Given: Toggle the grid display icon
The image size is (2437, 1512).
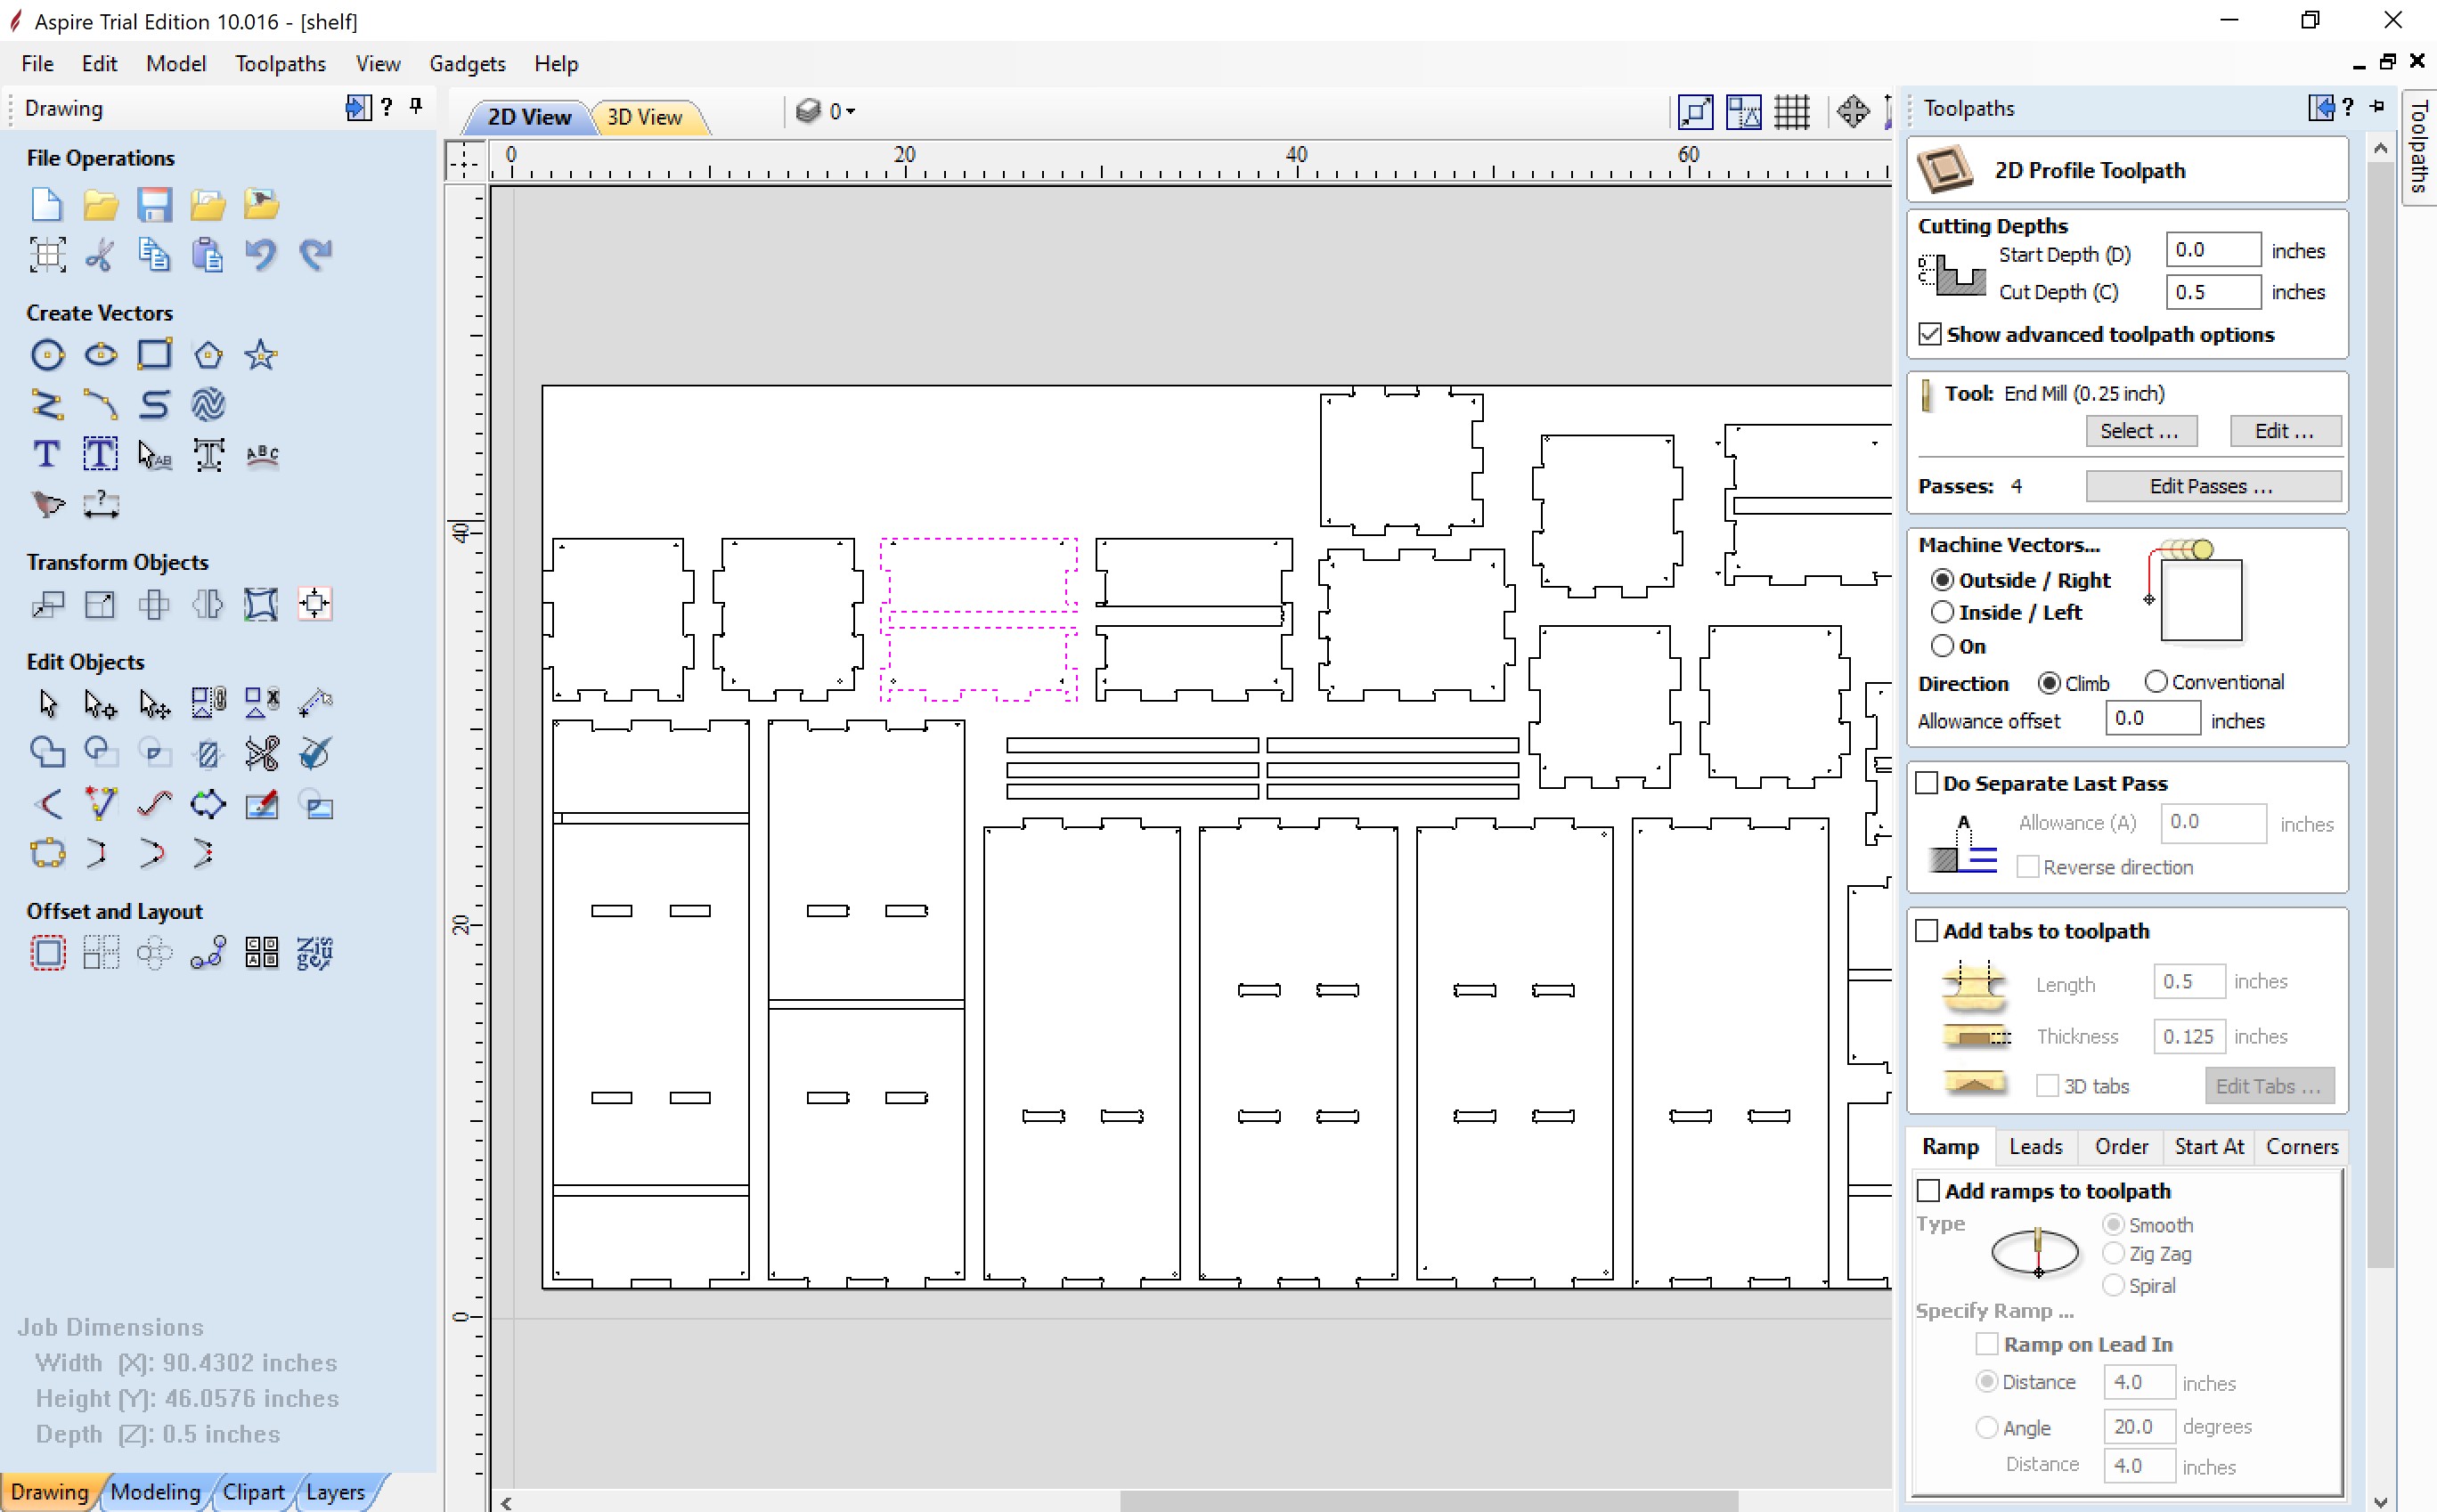Looking at the screenshot, I should point(1791,111).
